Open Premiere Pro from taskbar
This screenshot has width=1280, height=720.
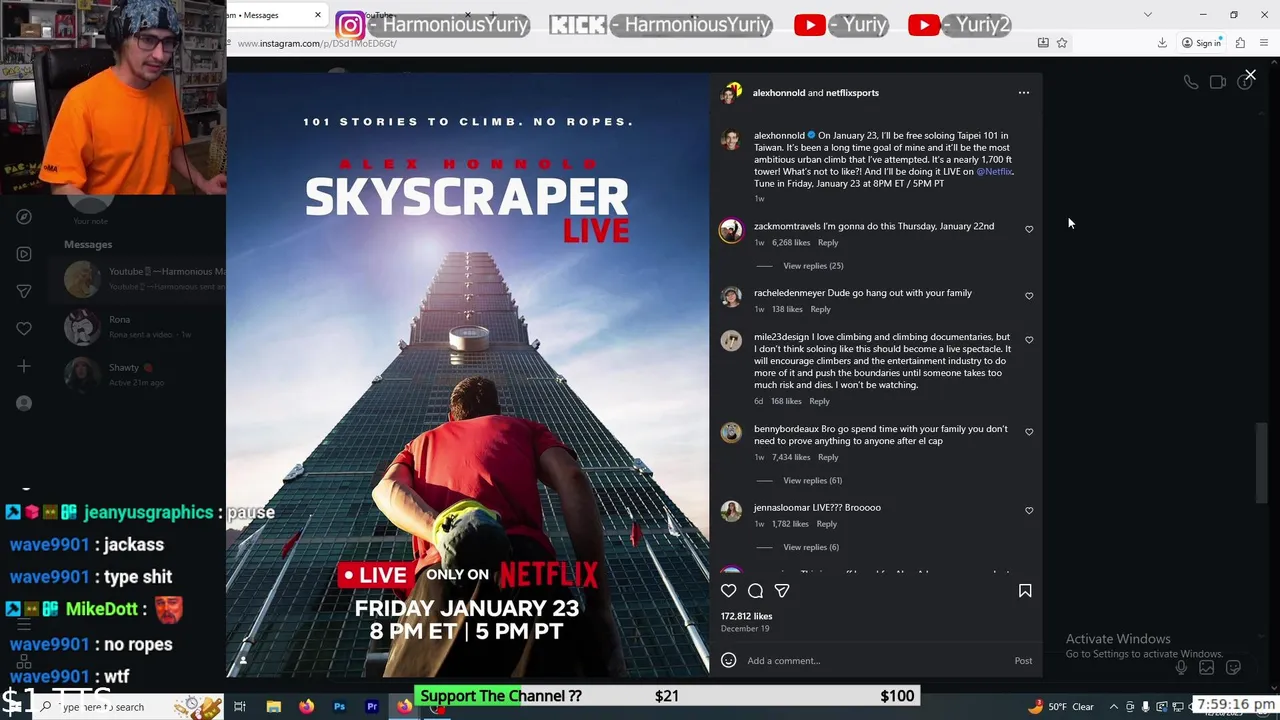click(372, 707)
